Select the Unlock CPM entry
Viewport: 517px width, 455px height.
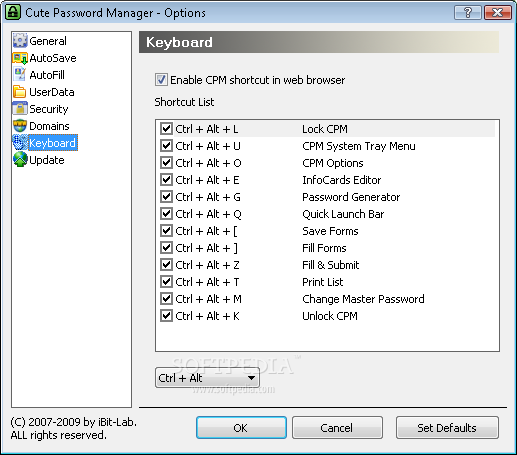tap(330, 316)
